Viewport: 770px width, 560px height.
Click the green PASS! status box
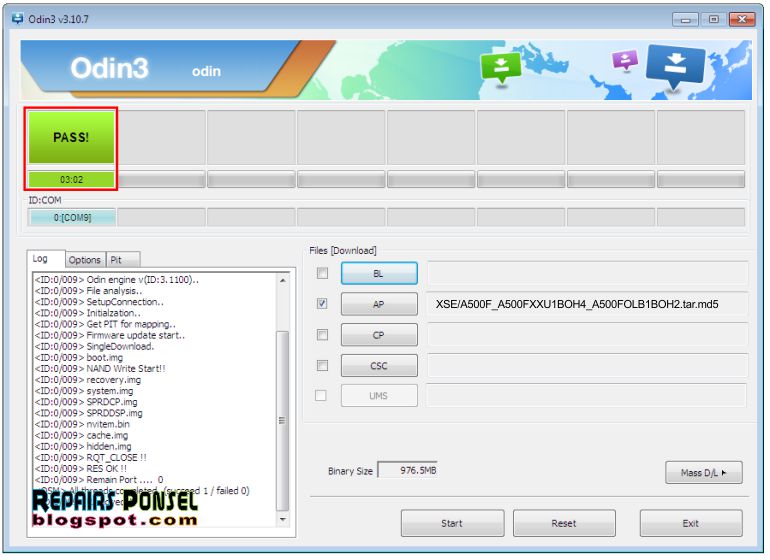71,137
